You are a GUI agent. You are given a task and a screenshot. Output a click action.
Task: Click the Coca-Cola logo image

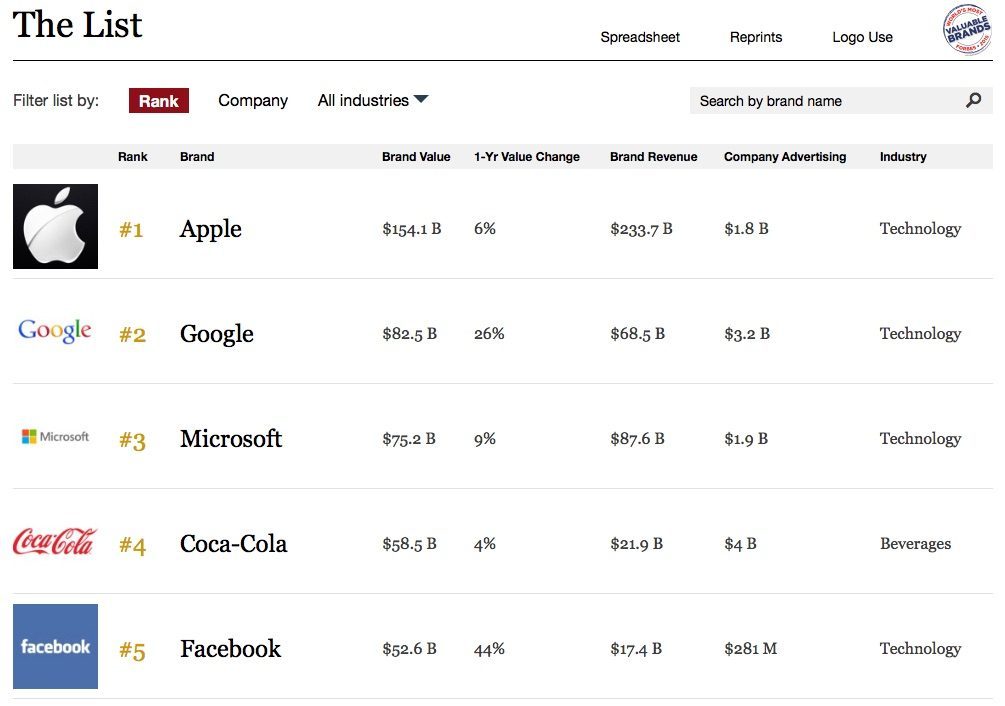tap(55, 541)
